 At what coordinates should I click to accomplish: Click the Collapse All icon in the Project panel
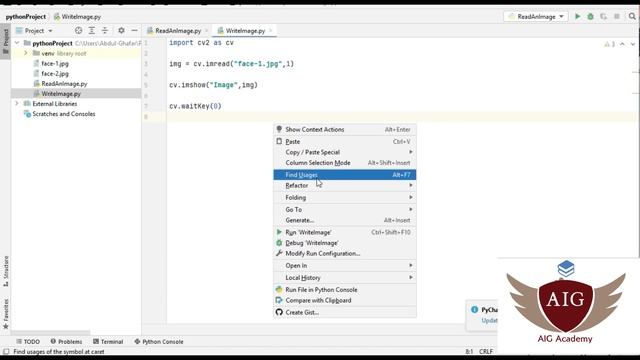[x=105, y=31]
